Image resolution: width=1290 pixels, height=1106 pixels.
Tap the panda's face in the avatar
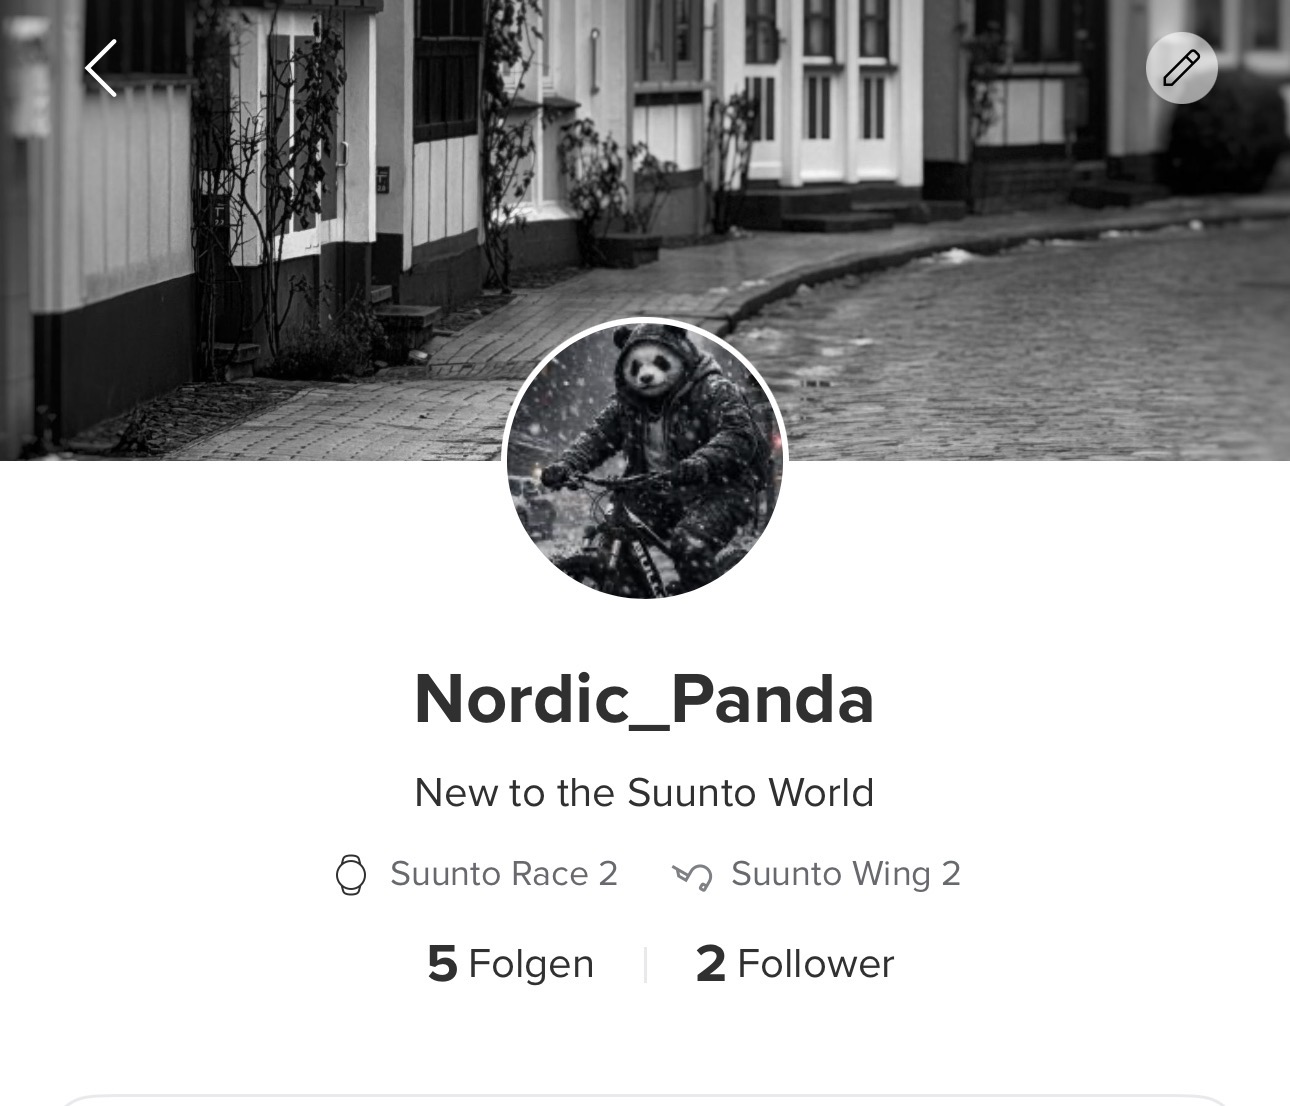pos(650,372)
